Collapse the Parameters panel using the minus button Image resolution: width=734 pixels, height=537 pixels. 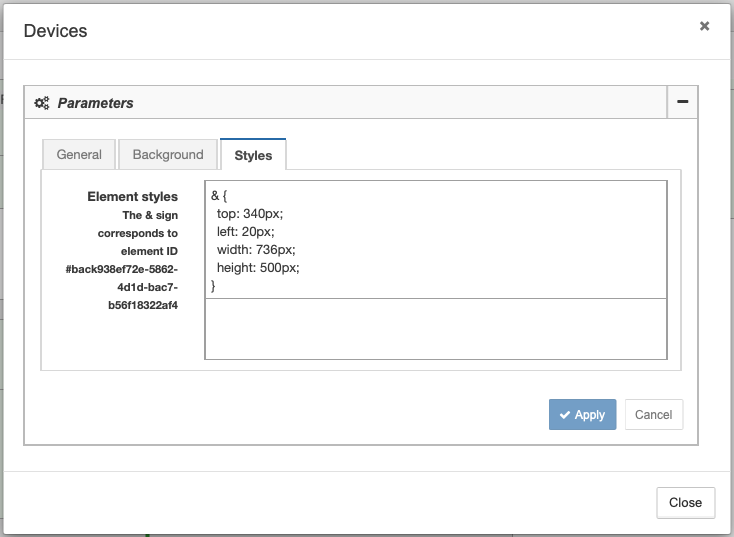click(x=683, y=102)
